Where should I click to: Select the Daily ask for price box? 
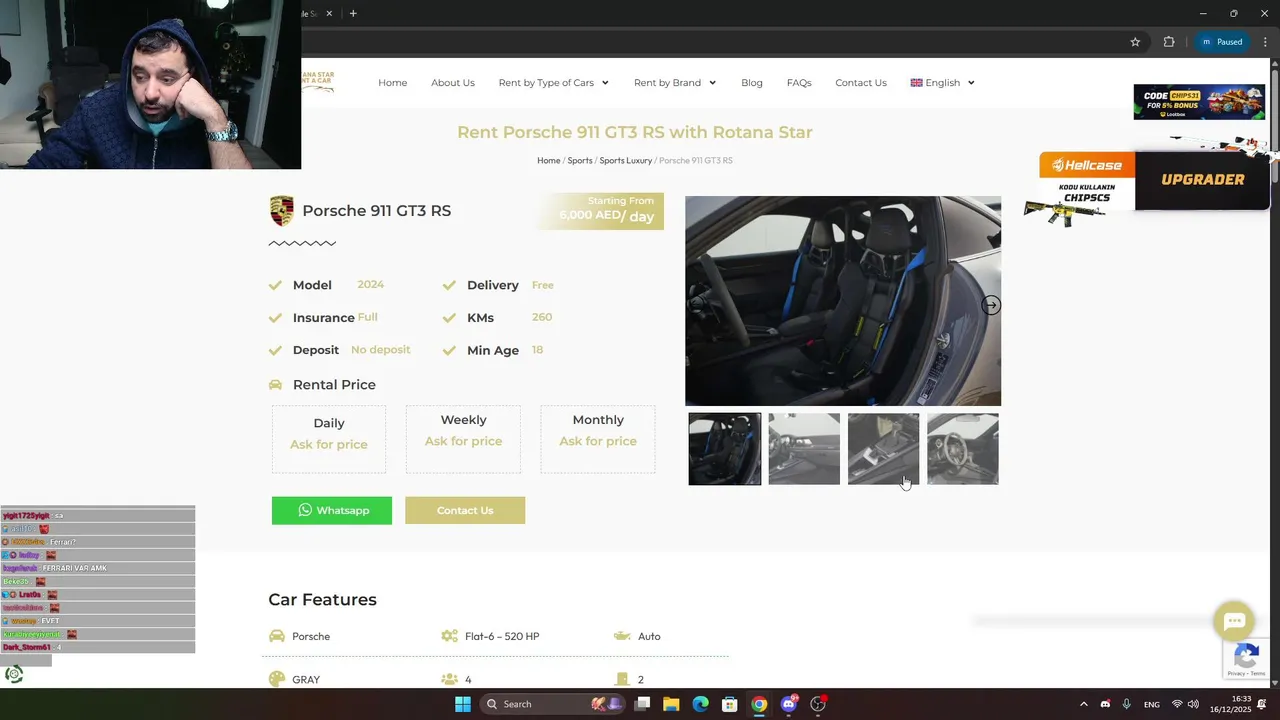pos(329,439)
